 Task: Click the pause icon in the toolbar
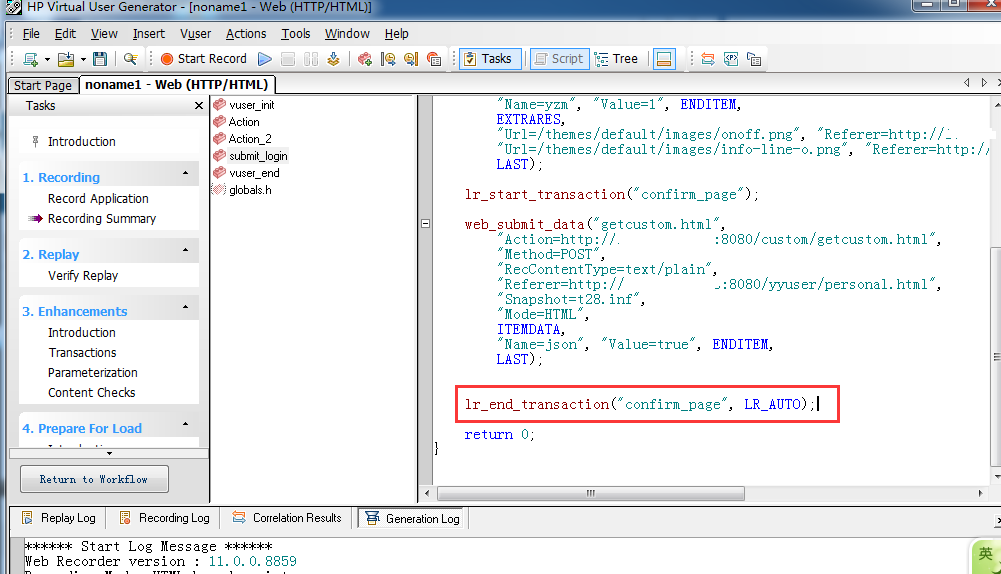311,59
